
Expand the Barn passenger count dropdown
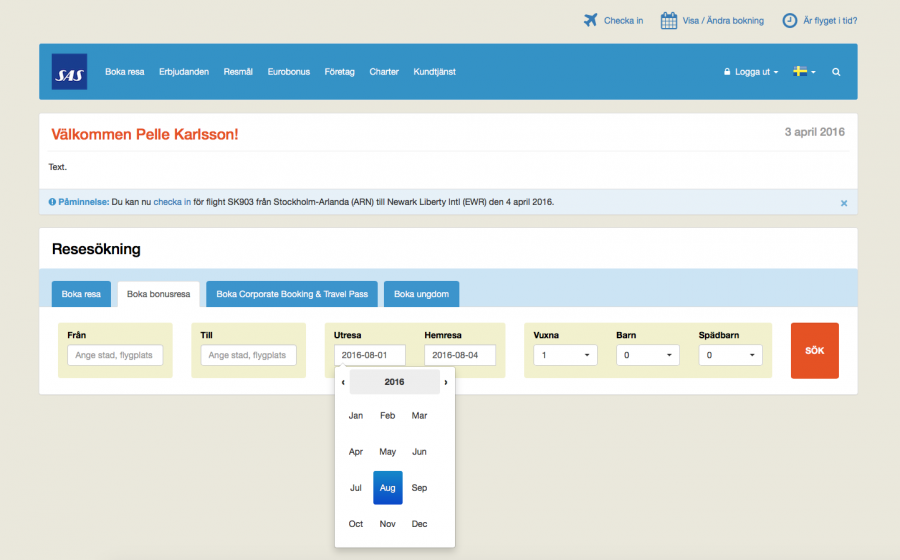pyautogui.click(x=647, y=355)
